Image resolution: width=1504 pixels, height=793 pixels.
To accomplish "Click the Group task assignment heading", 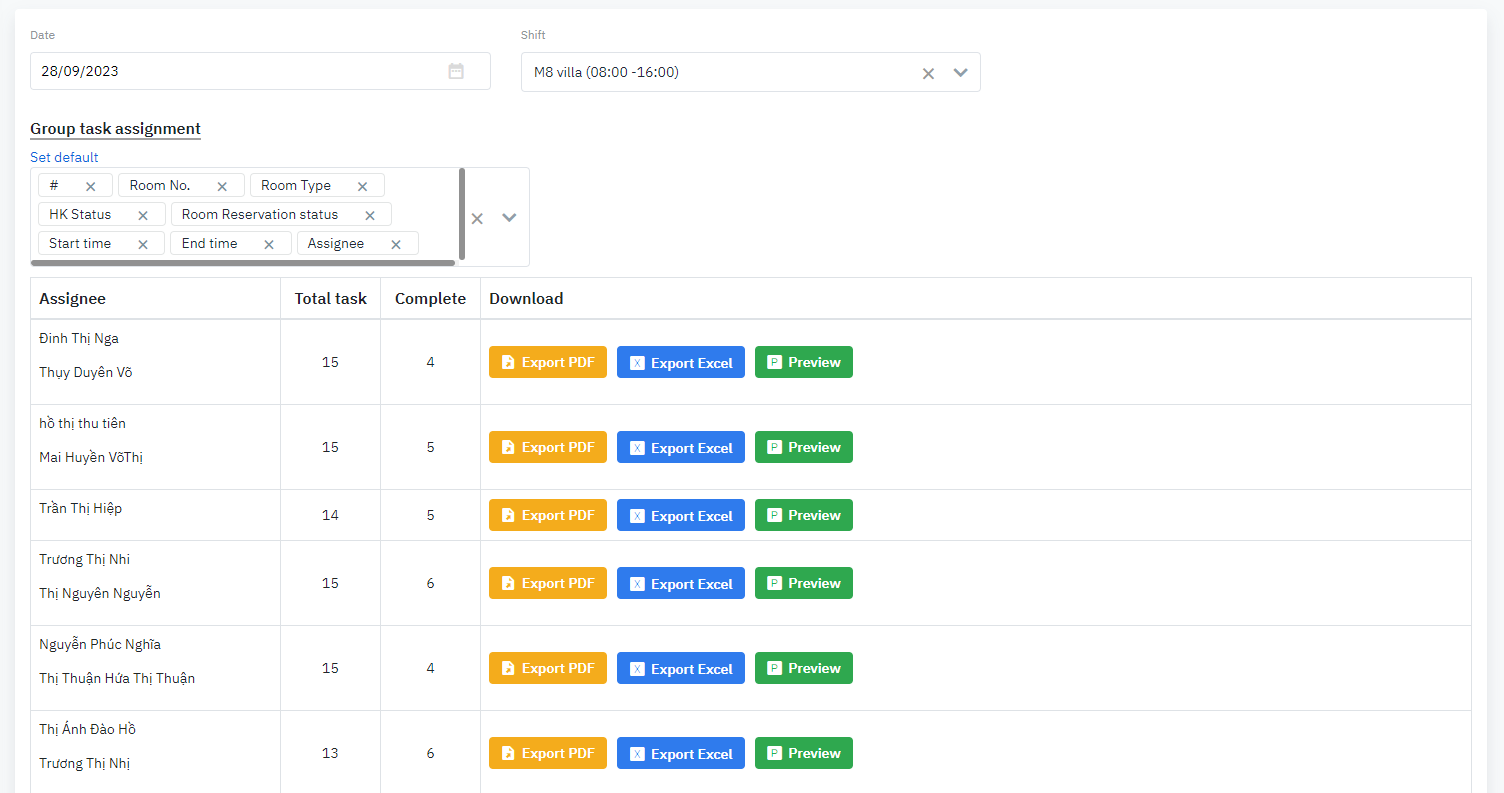I will coord(115,129).
